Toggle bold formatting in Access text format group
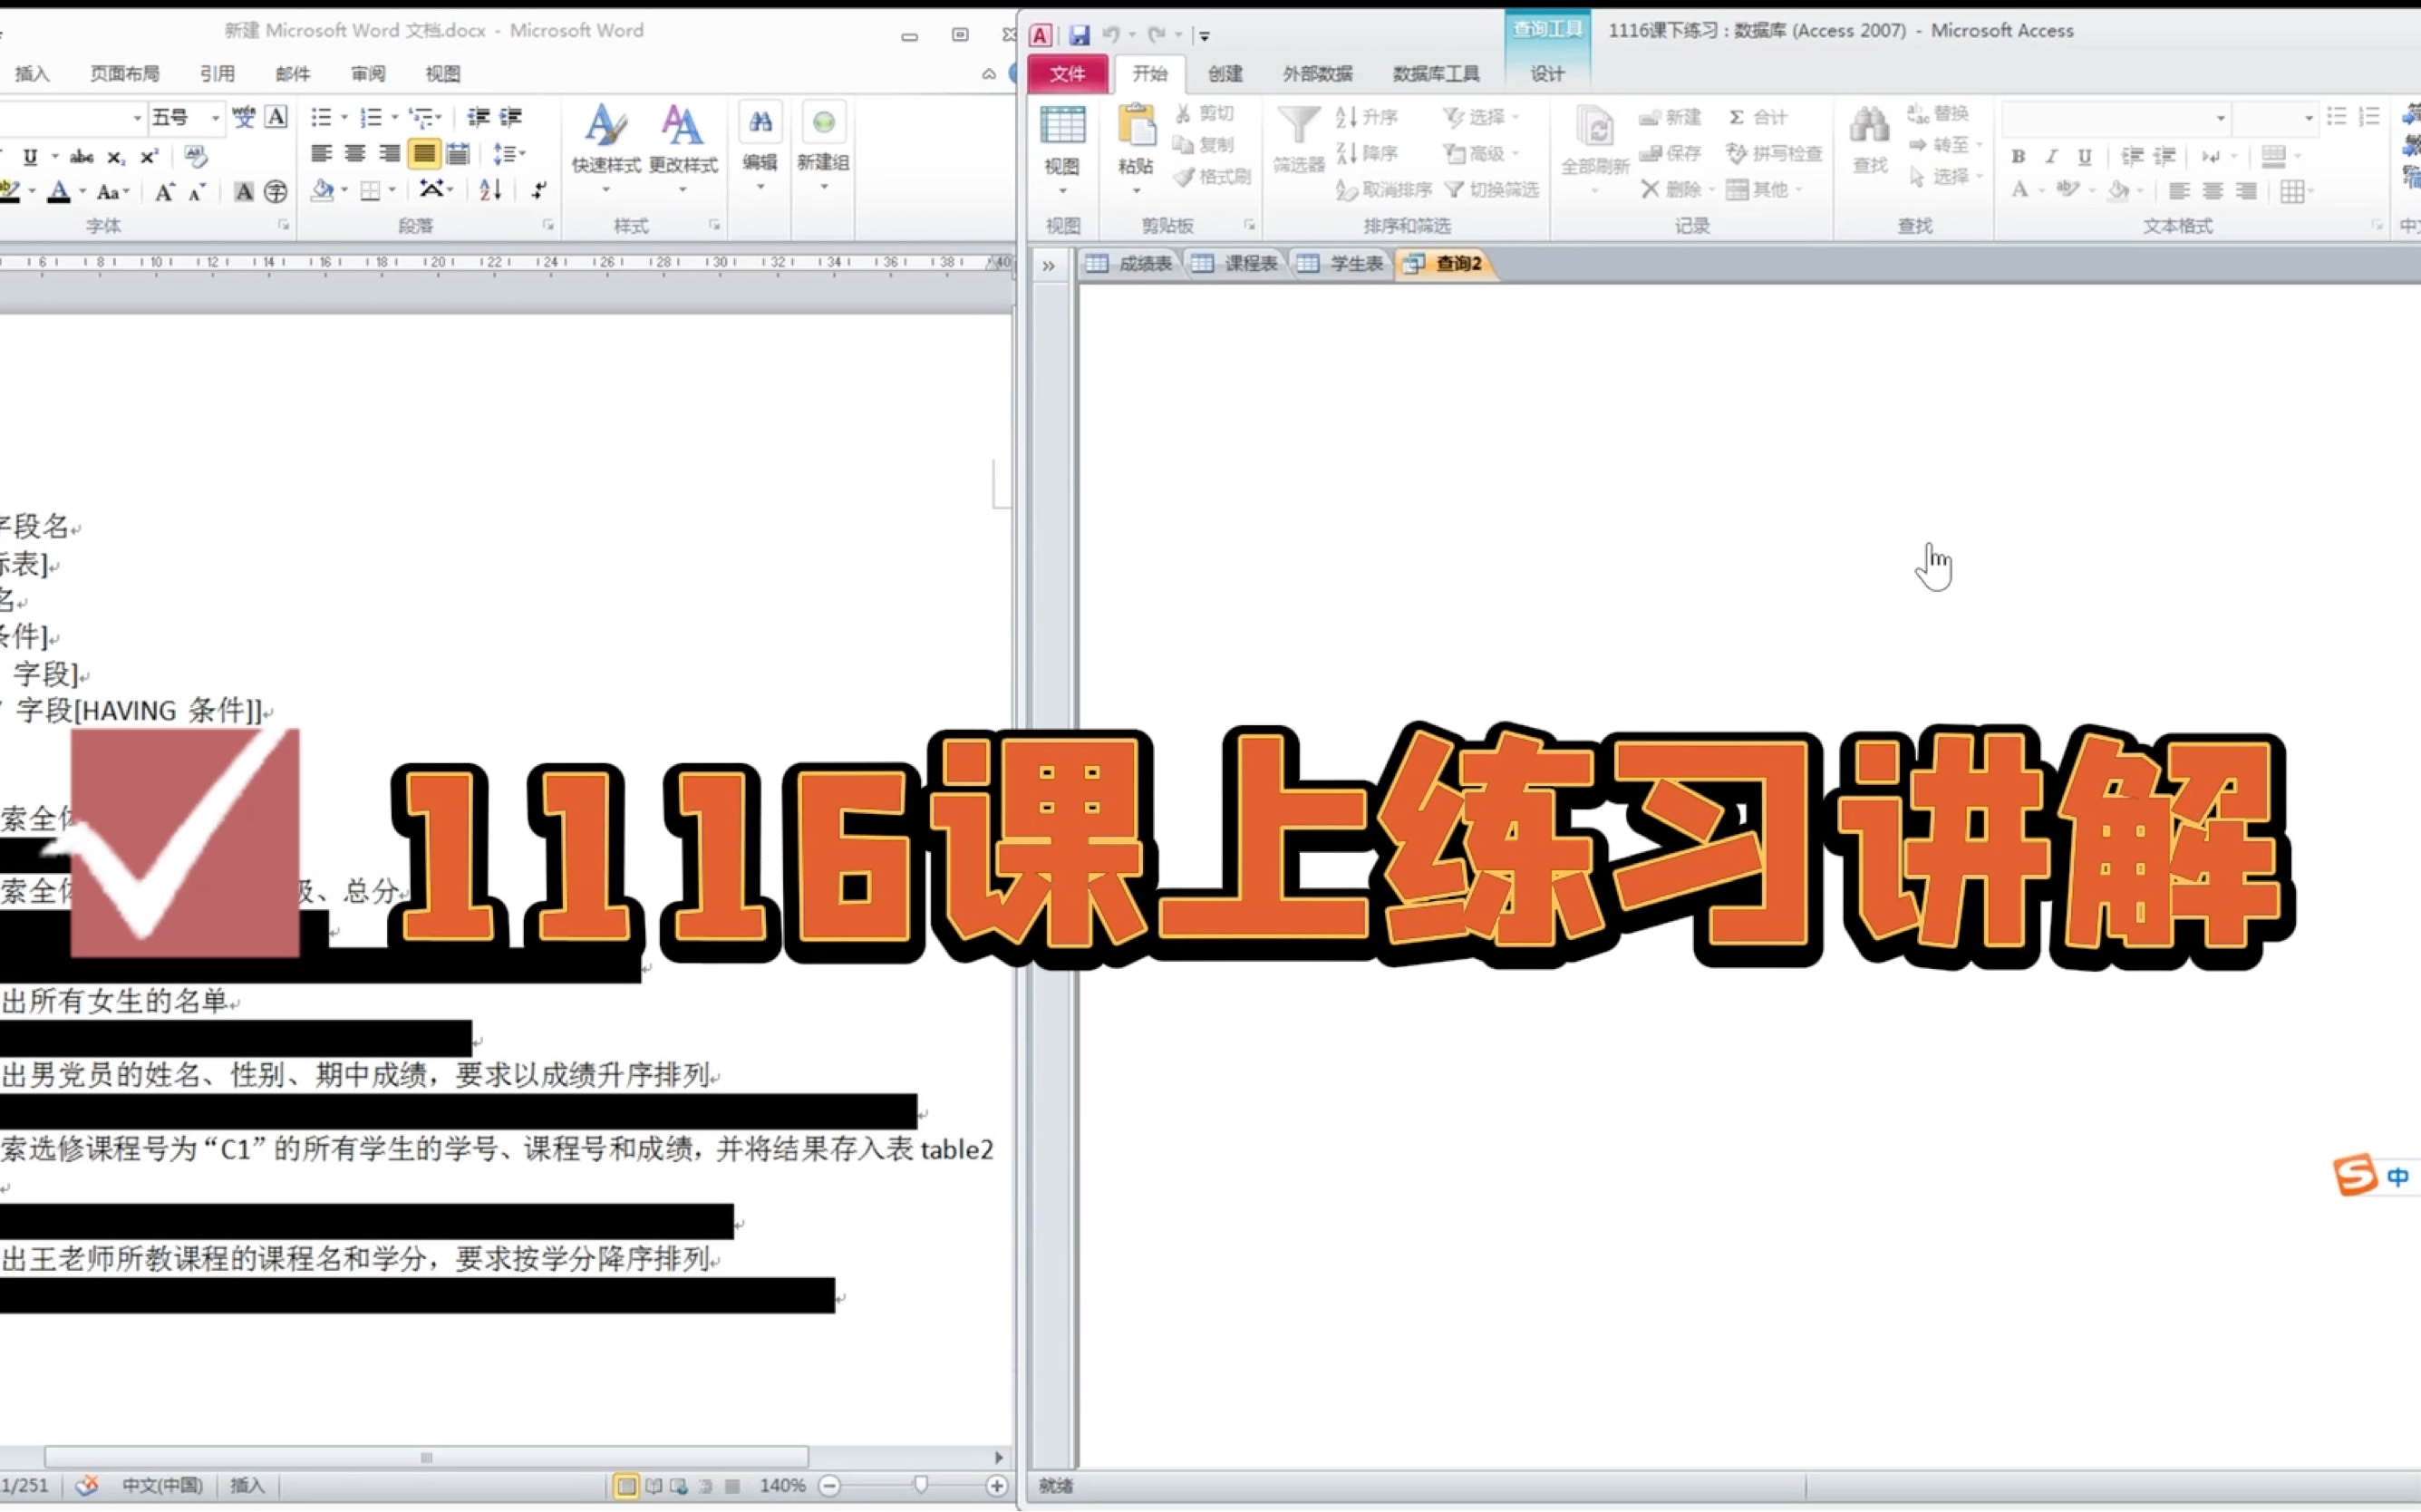Viewport: 2421px width, 1512px height. 2019,156
